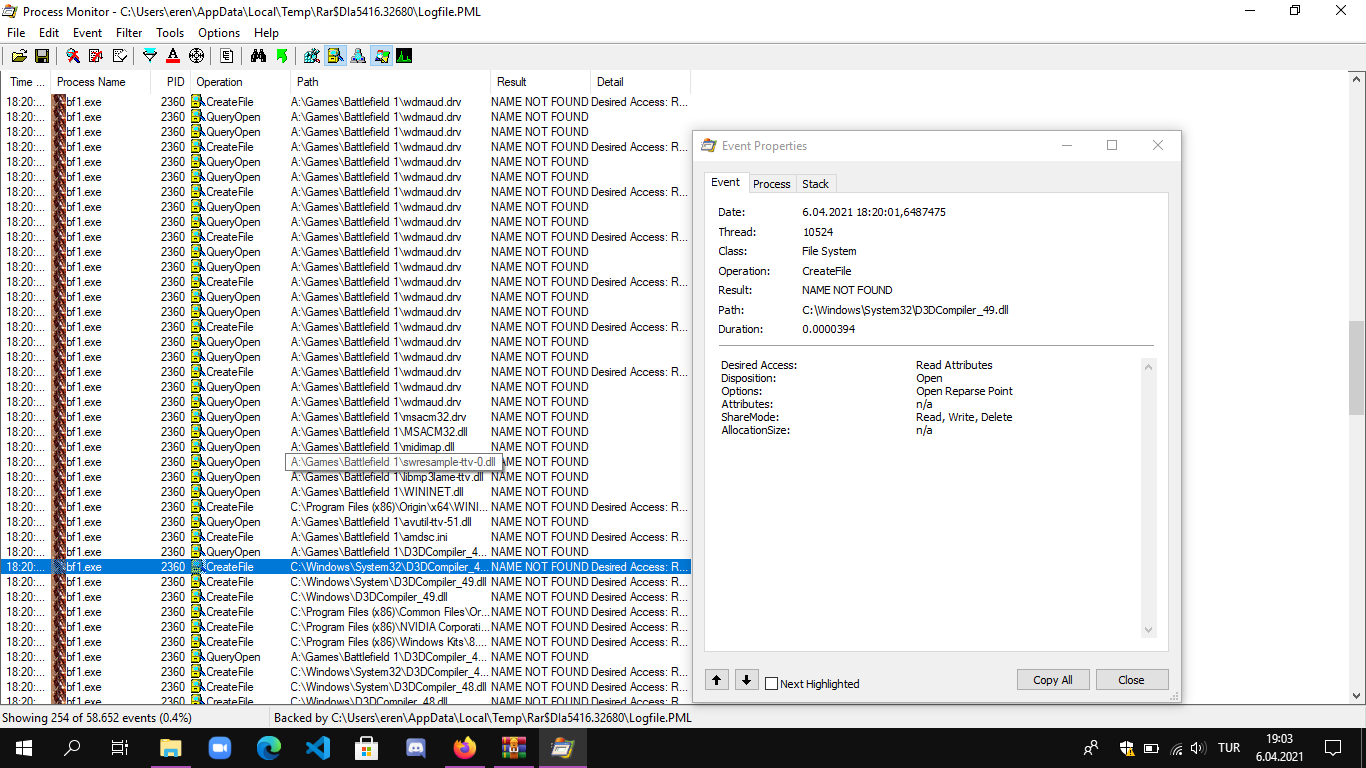
Task: Enable the Next Highlighted checkbox
Action: 771,684
